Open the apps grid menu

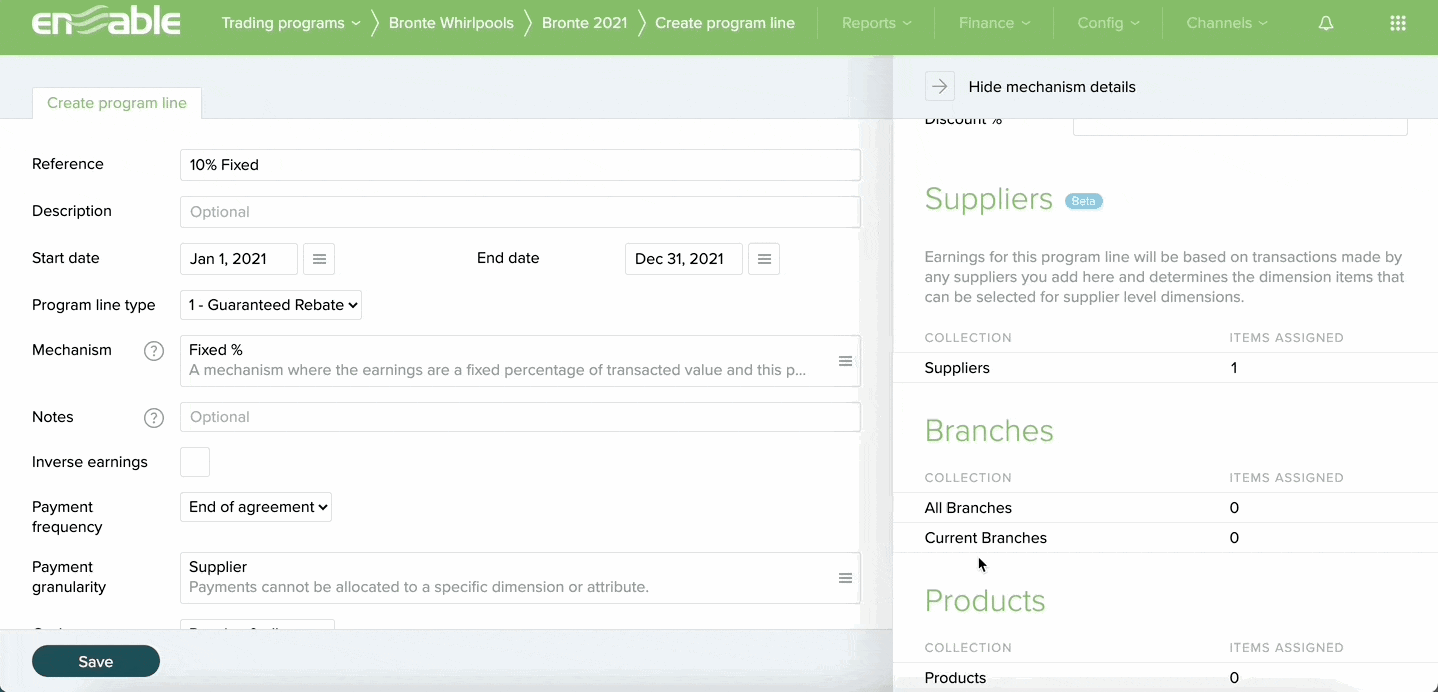[x=1398, y=23]
